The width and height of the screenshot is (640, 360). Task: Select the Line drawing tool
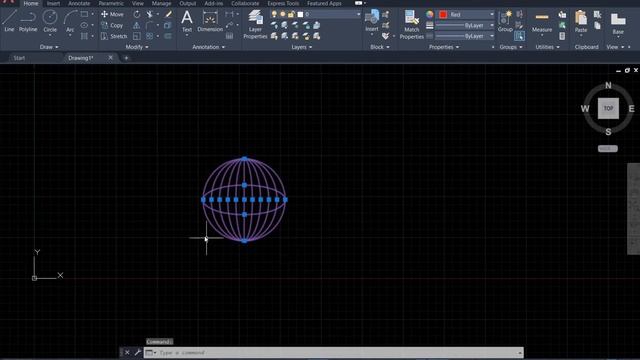click(9, 21)
